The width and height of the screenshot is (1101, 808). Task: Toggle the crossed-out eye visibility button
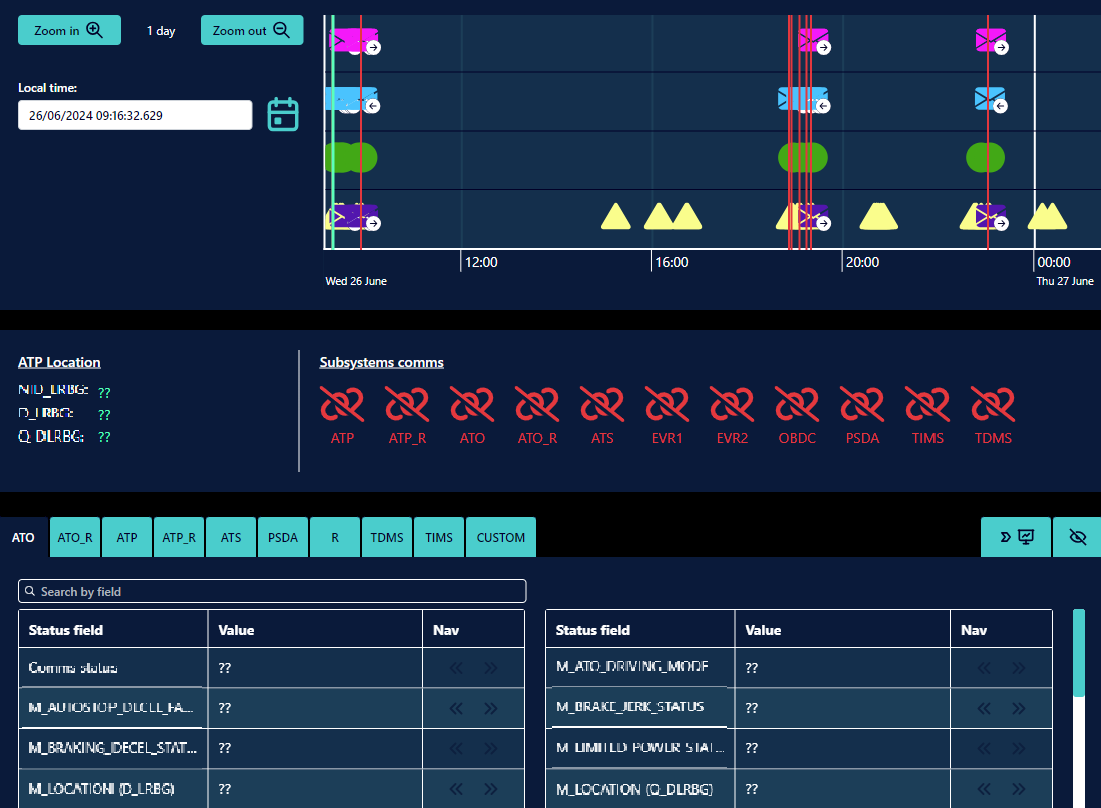[1077, 537]
